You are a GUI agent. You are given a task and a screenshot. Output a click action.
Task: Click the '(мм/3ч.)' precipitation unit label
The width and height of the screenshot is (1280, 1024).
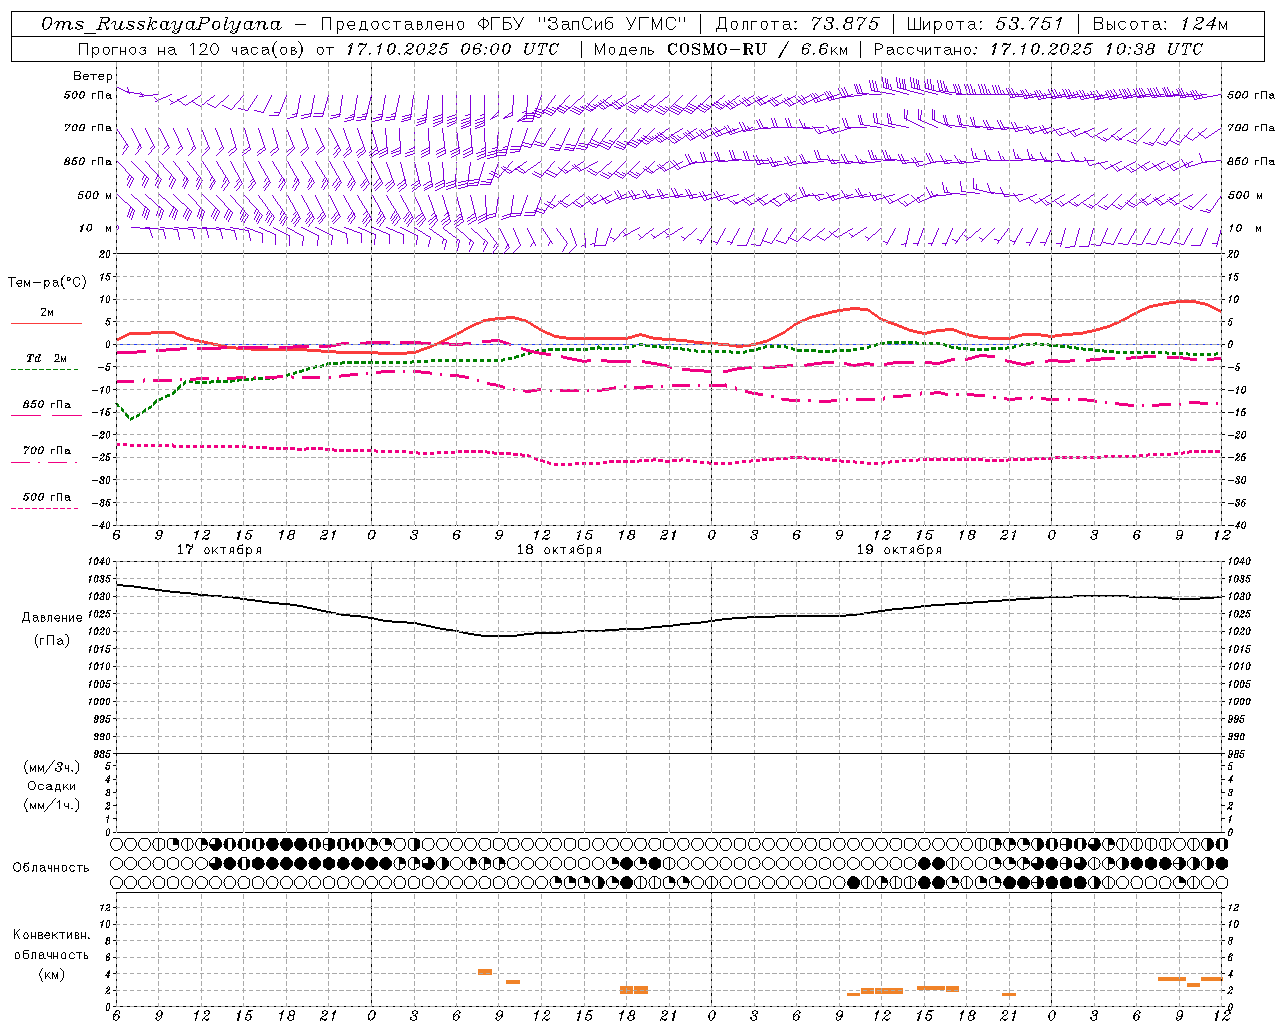(x=52, y=767)
